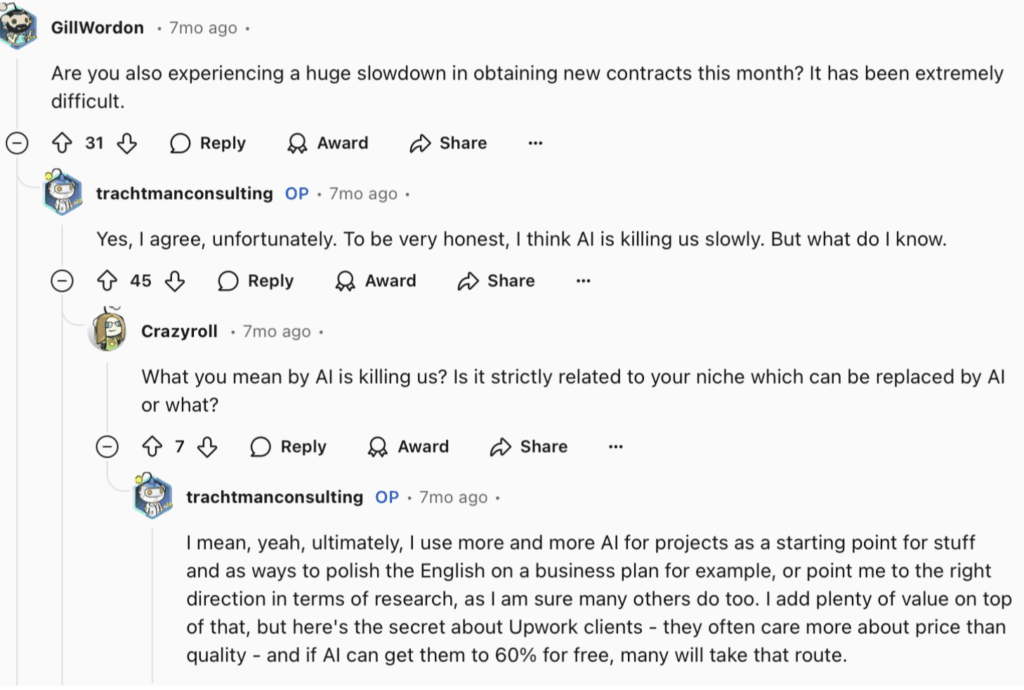Upvote trachtmanconsulting's comment with 45 votes
The image size is (1024, 690).
point(109,281)
